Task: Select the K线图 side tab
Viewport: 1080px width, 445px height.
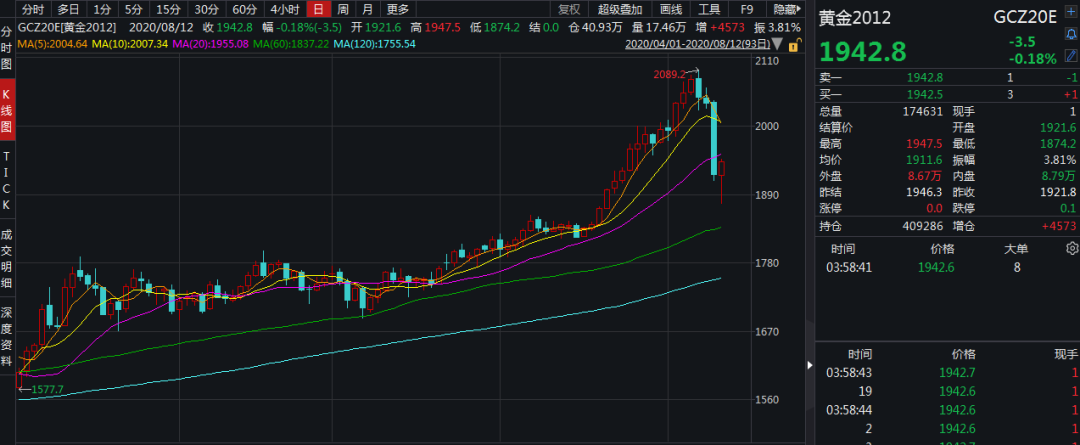Action: 7,114
